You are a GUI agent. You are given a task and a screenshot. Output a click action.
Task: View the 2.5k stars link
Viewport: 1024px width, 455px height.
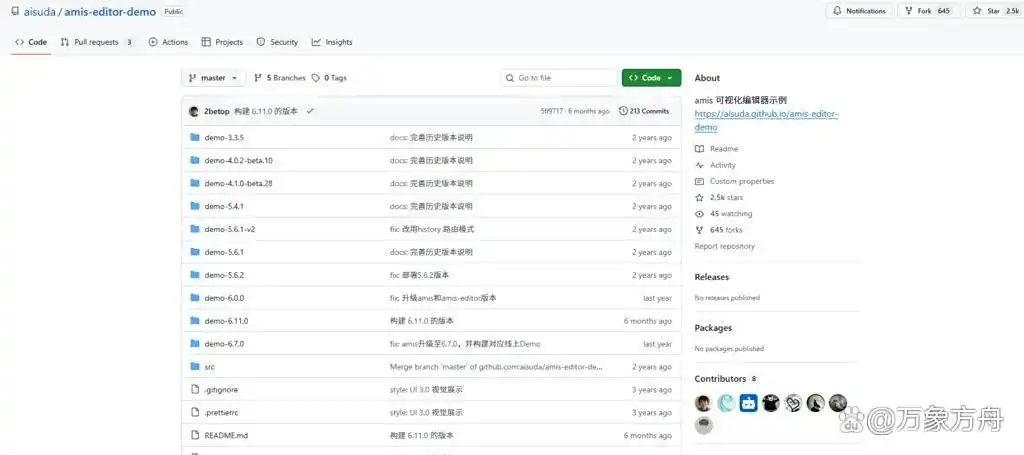click(719, 197)
